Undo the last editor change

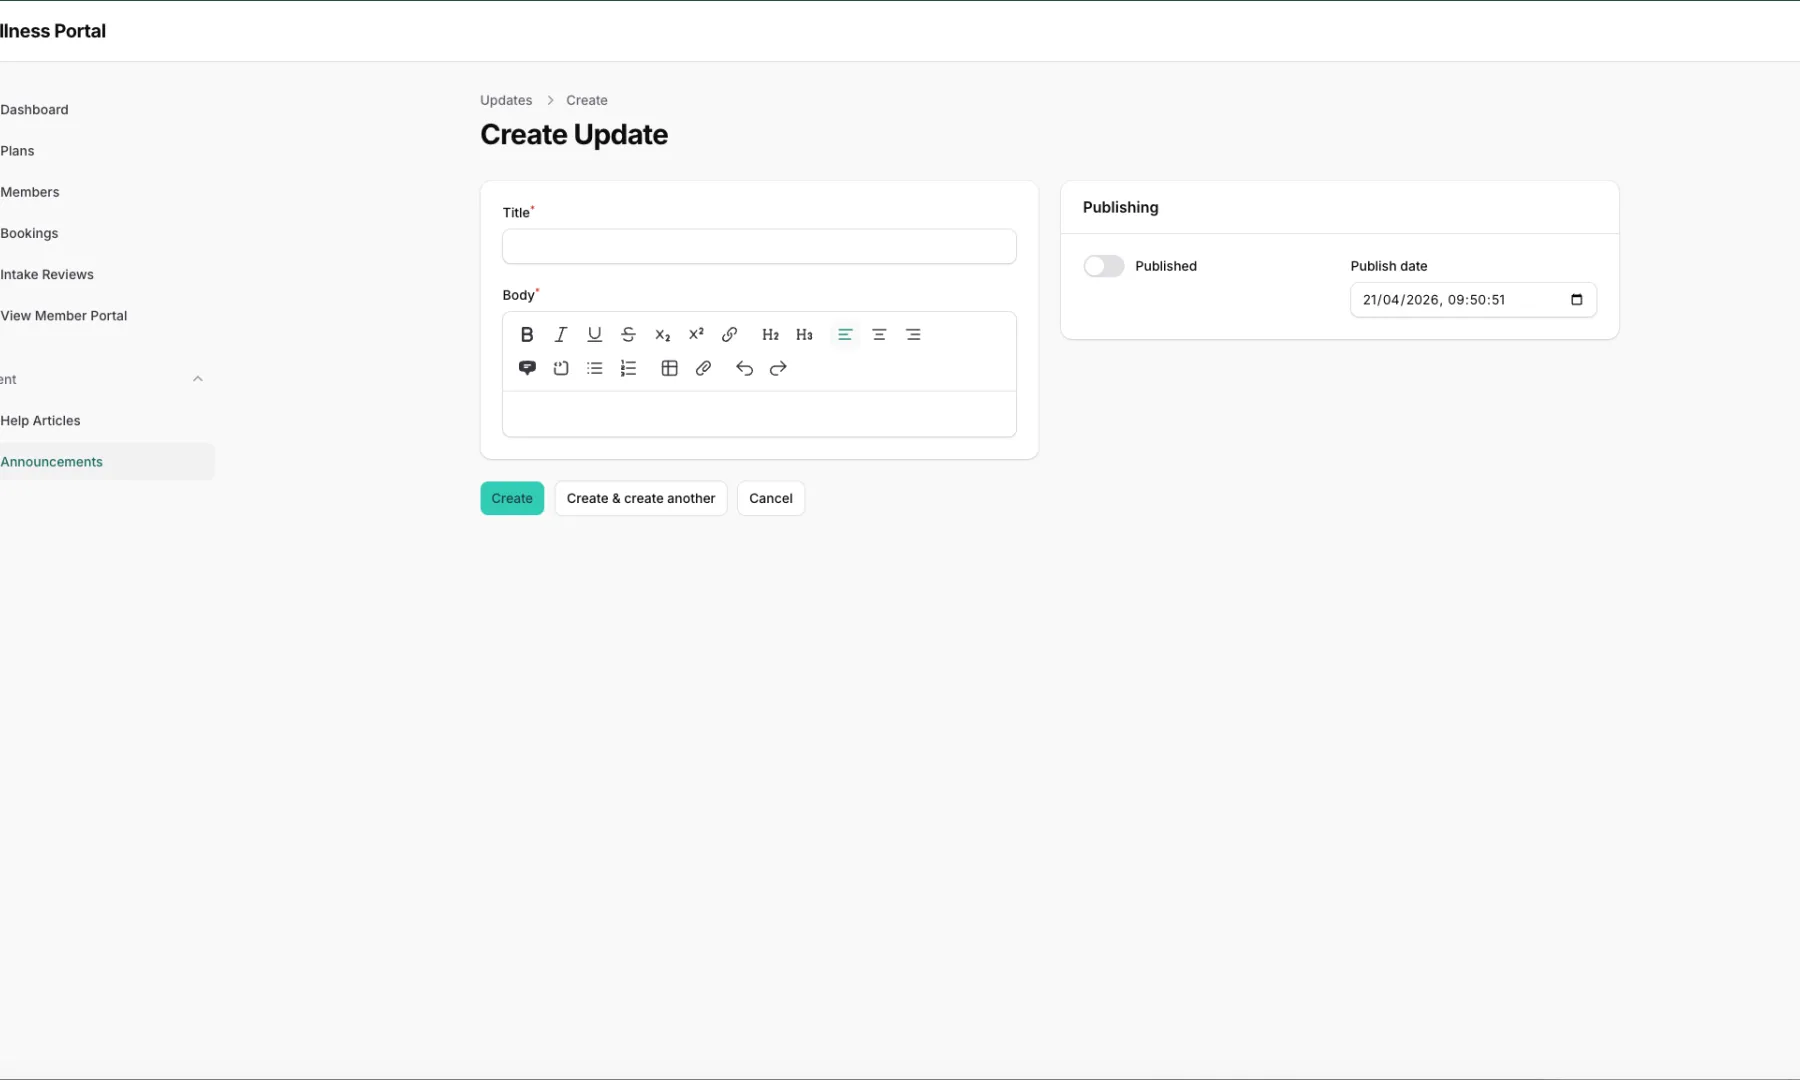pyautogui.click(x=744, y=368)
